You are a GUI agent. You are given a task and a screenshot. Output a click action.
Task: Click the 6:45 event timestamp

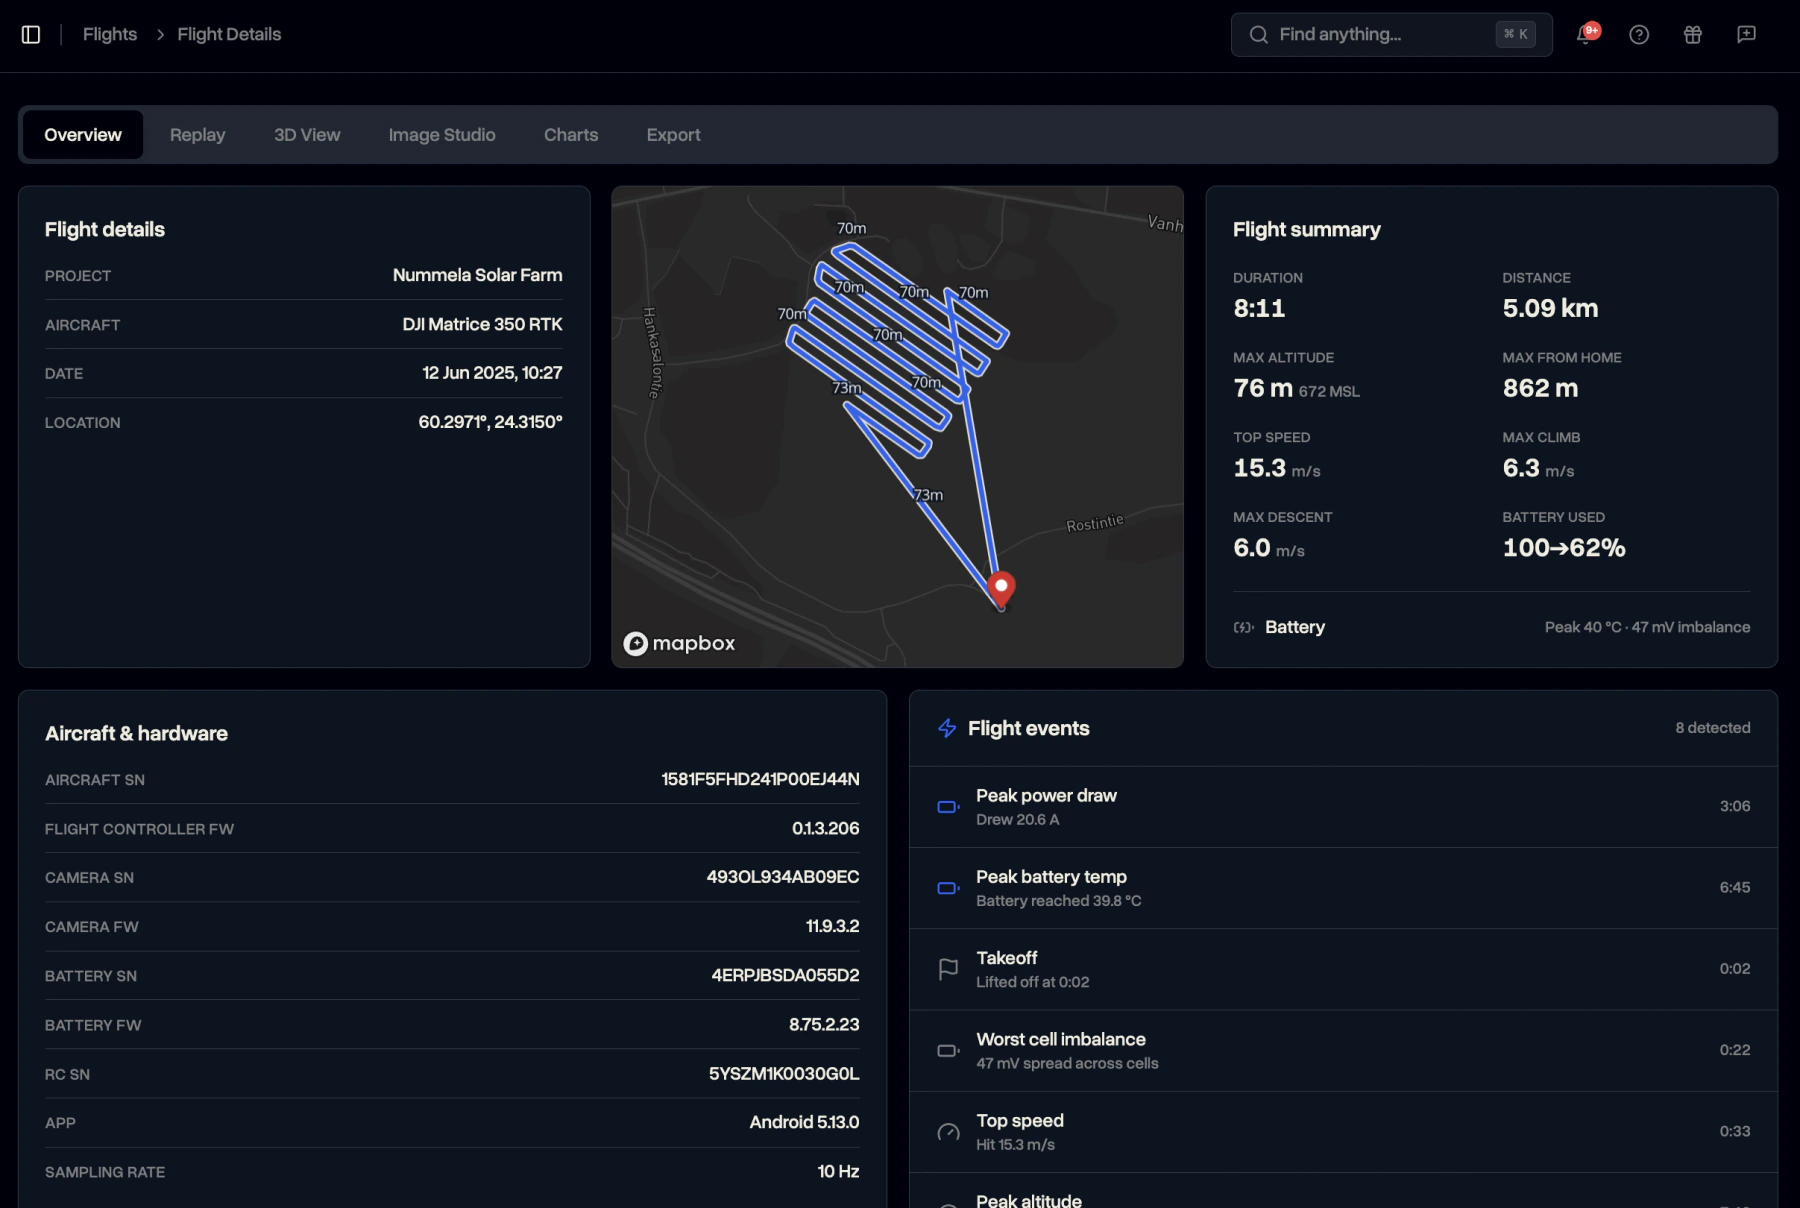point(1735,887)
